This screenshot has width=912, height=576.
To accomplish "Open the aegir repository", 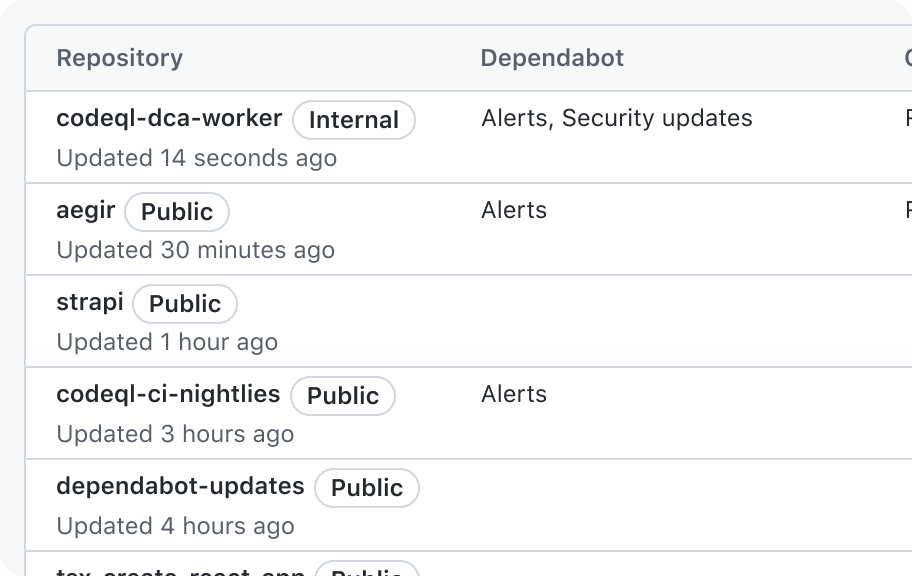I will 86,211.
